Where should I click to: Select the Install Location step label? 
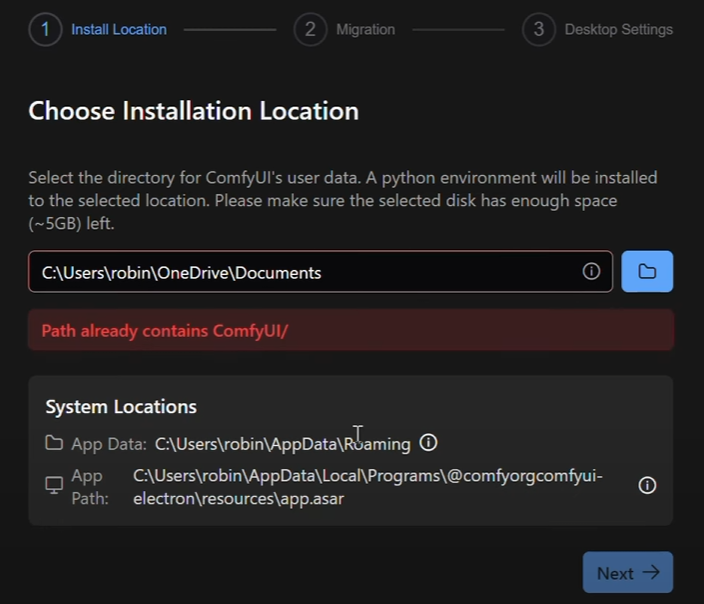[119, 29]
